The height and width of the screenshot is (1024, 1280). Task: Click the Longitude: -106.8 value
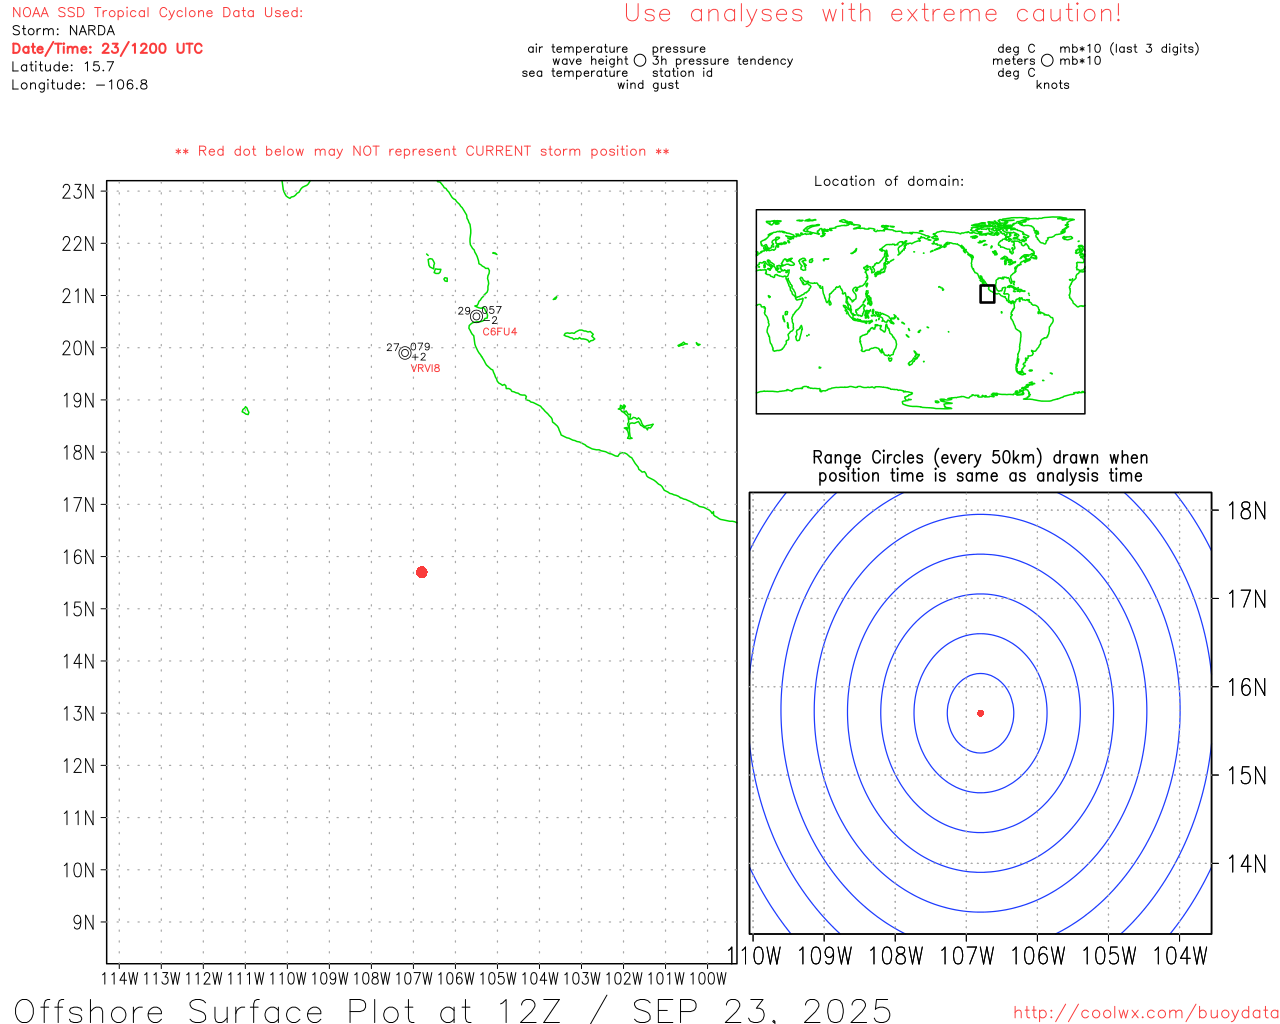(80, 85)
